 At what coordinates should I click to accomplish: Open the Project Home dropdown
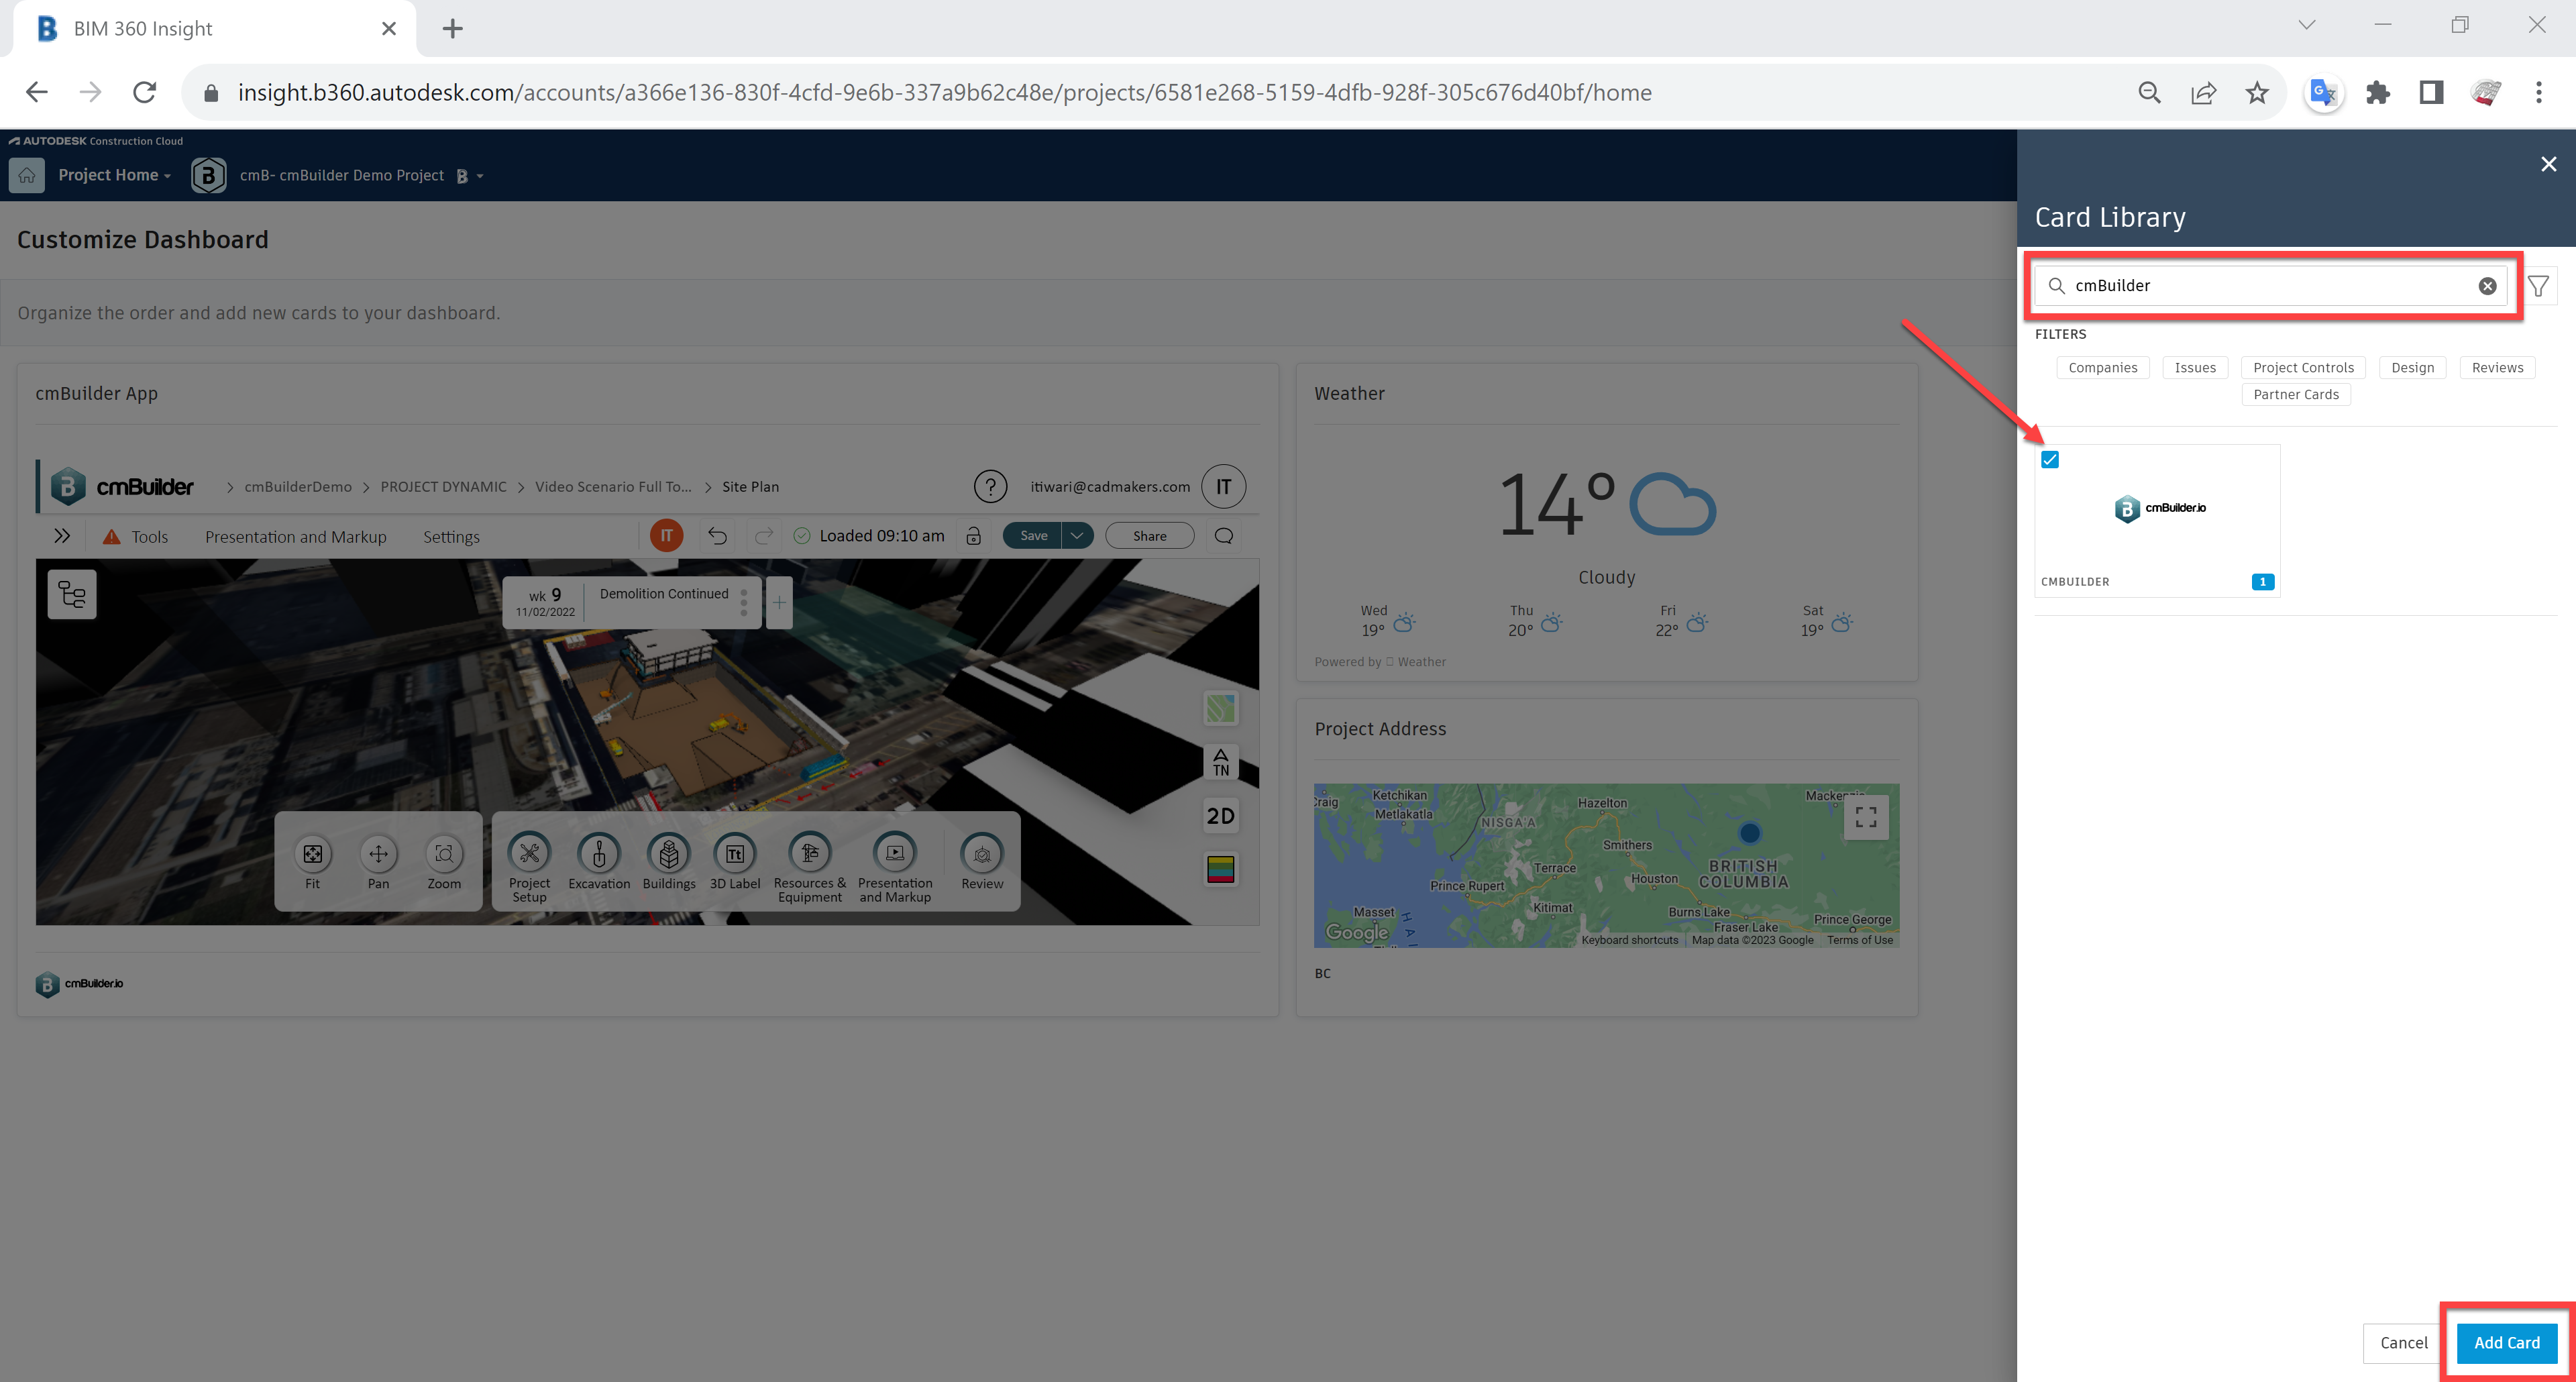click(x=114, y=175)
